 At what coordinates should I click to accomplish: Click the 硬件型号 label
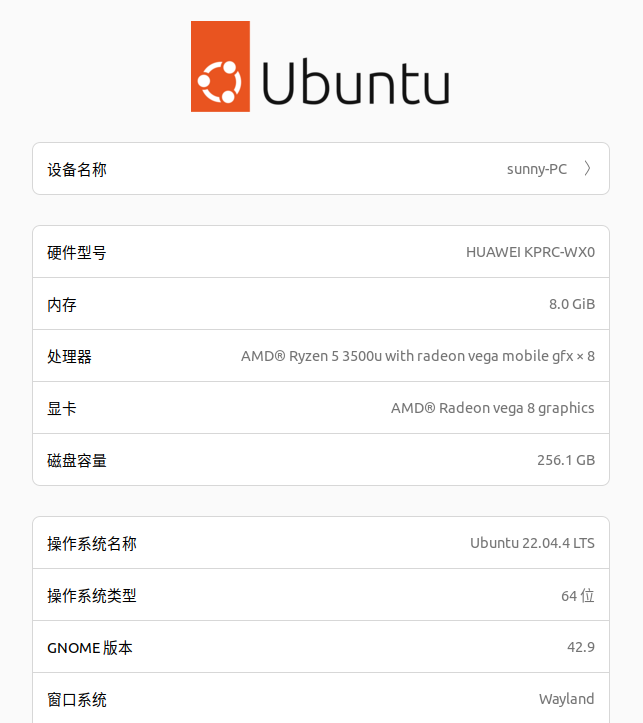click(x=77, y=253)
